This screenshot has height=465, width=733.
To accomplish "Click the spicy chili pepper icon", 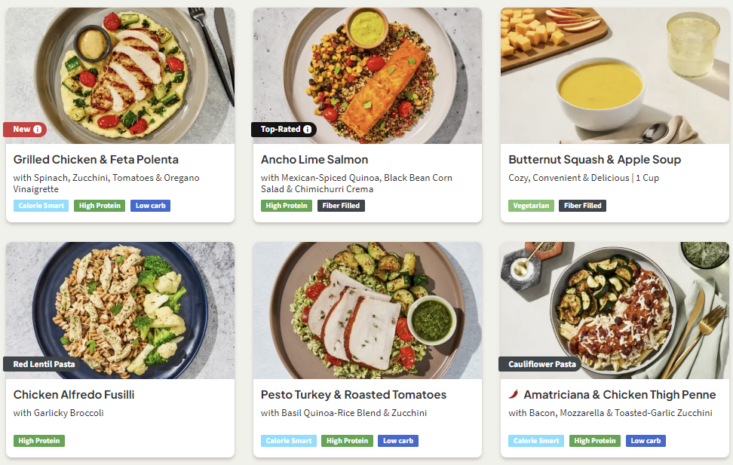I will (514, 395).
